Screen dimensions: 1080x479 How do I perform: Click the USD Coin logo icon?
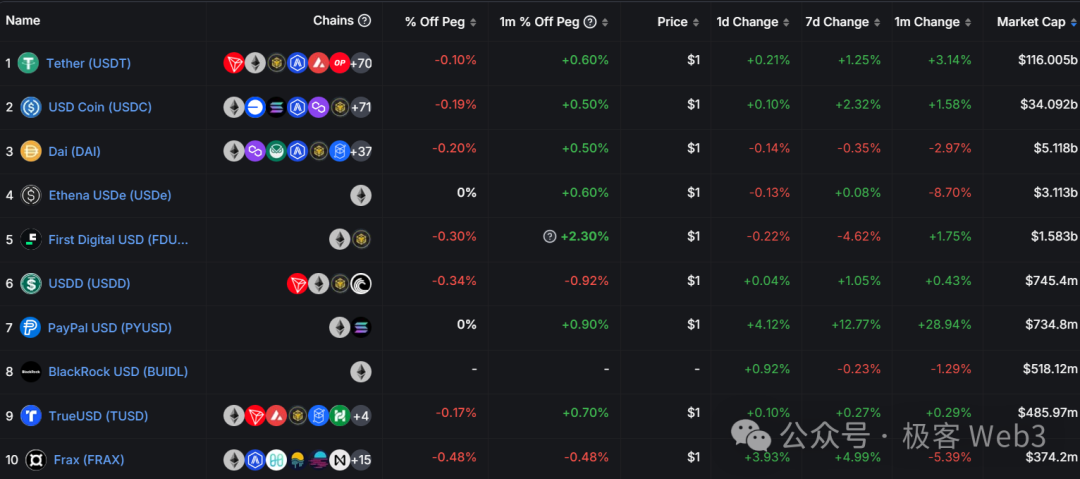coord(30,107)
